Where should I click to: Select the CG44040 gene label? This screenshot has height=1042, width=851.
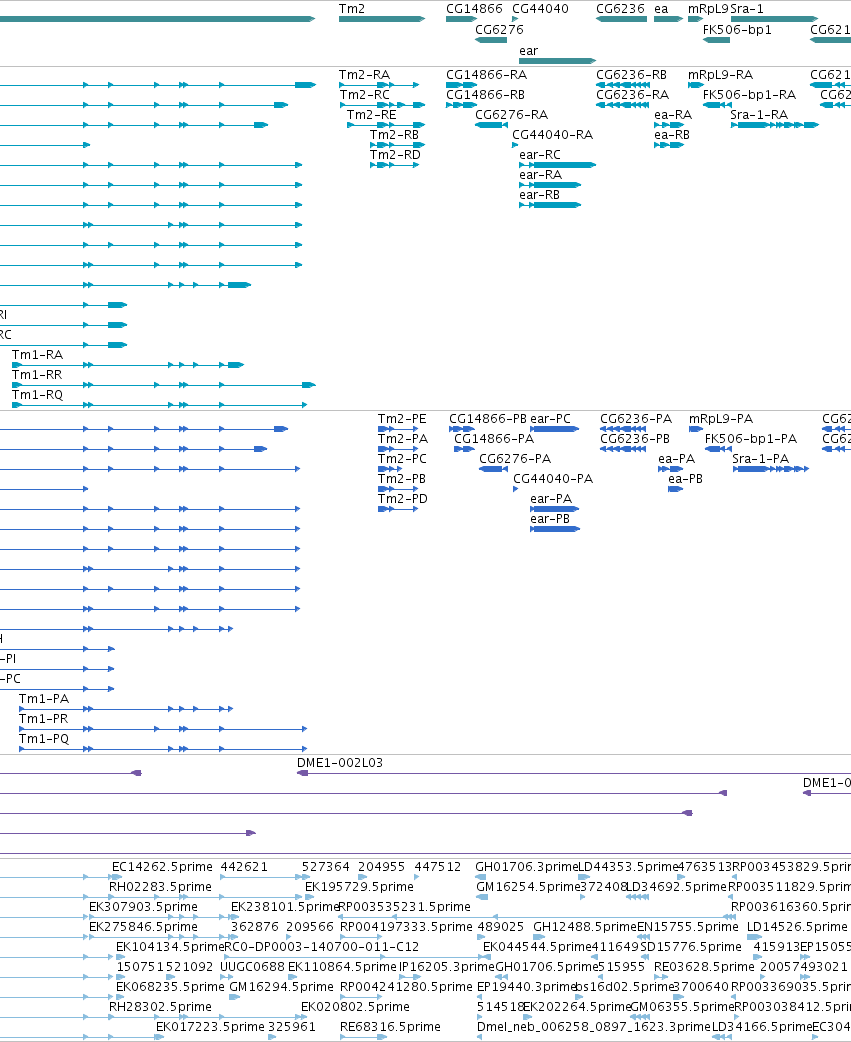pos(540,9)
